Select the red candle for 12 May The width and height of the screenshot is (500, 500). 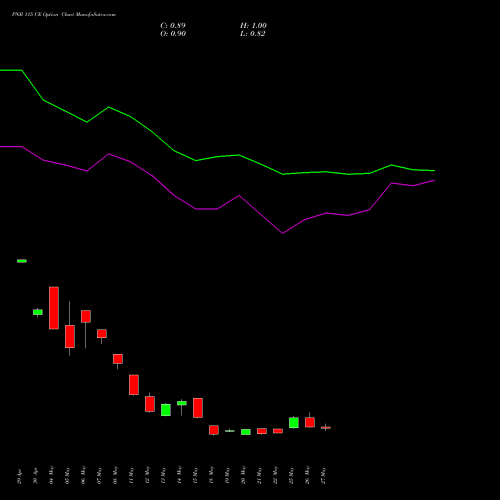[x=150, y=404]
